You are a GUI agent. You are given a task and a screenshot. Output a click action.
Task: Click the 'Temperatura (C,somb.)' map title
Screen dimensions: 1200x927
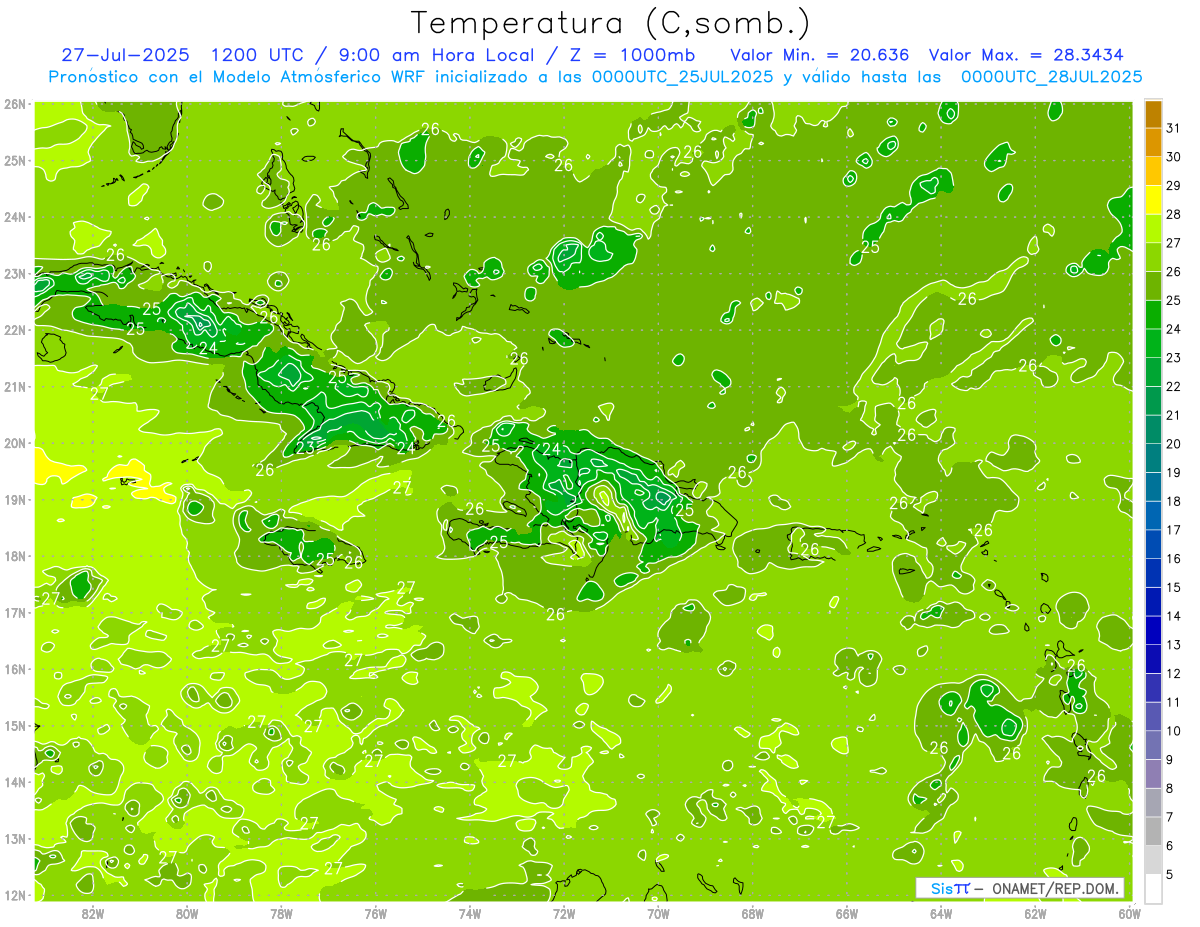tap(610, 23)
